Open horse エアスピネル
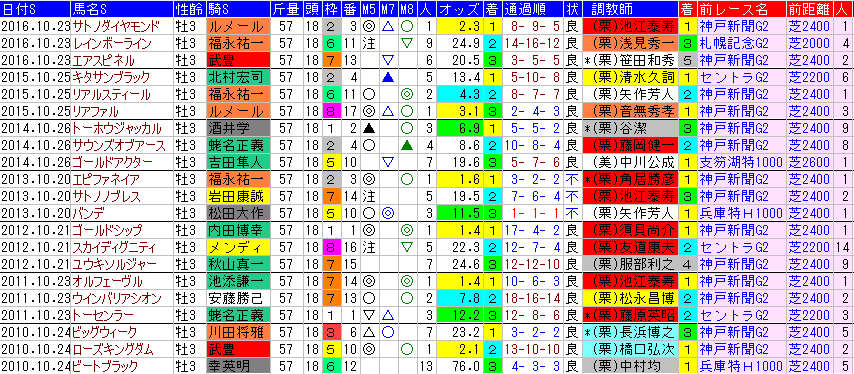This screenshot has height=374, width=854. coord(103,60)
